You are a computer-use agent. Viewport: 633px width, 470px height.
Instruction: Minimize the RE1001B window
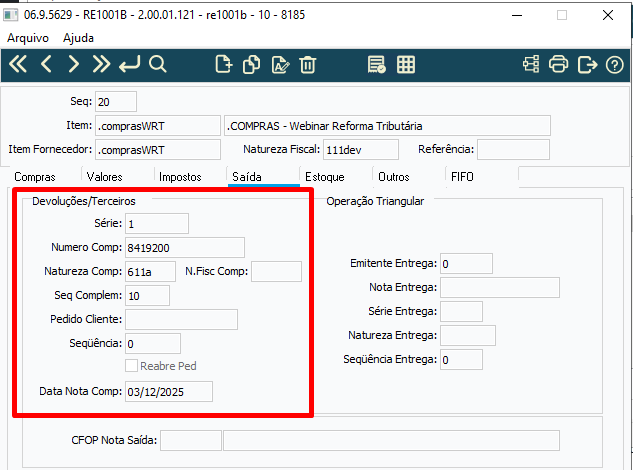pyautogui.click(x=517, y=15)
